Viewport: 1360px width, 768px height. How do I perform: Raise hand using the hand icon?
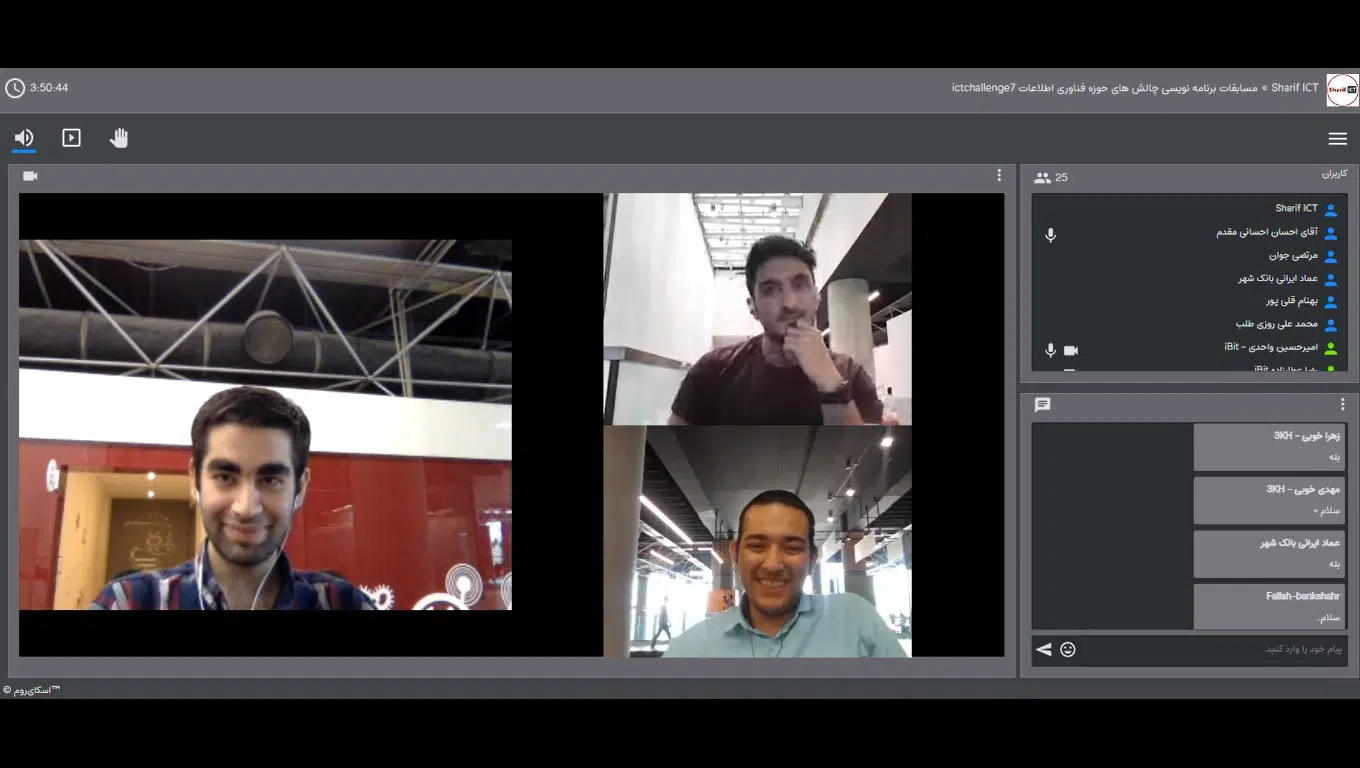point(119,138)
